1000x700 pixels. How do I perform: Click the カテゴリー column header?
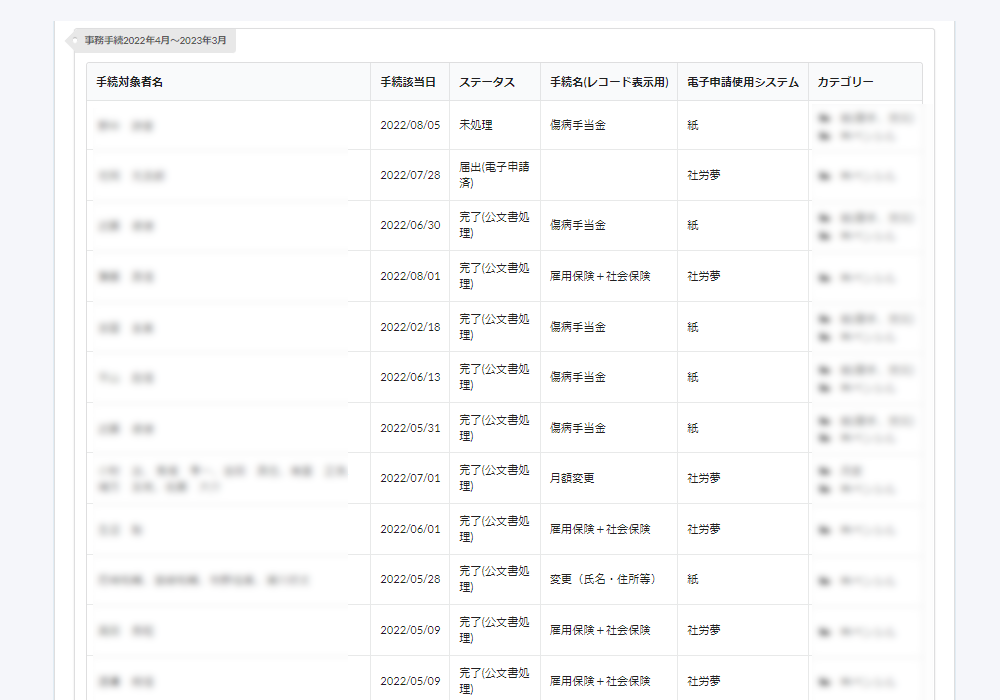pyautogui.click(x=845, y=82)
